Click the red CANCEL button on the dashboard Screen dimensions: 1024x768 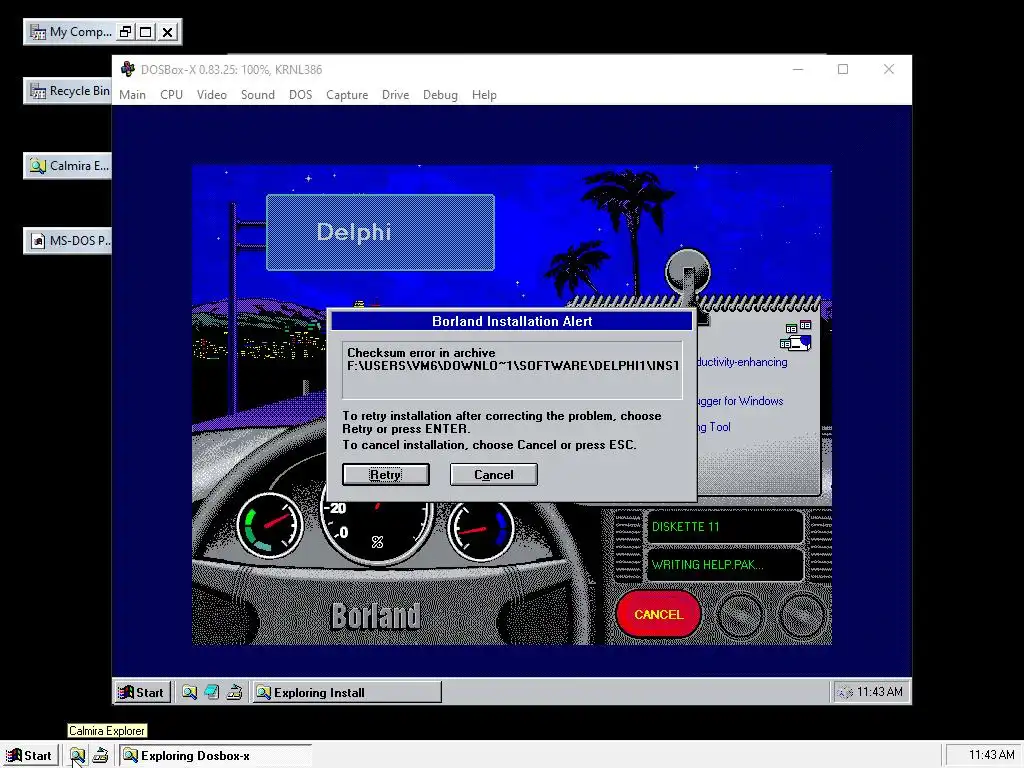[658, 615]
